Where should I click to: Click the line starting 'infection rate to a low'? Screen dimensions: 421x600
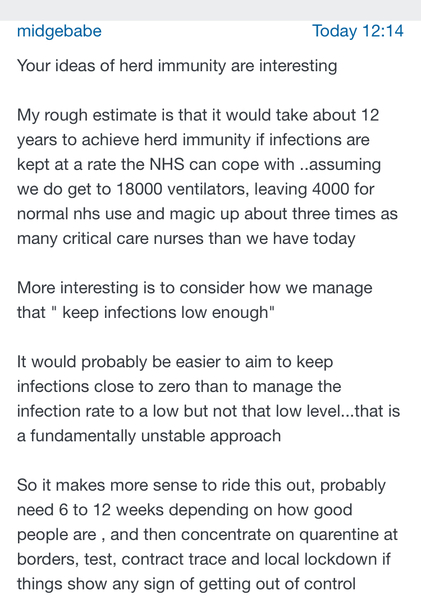click(208, 411)
